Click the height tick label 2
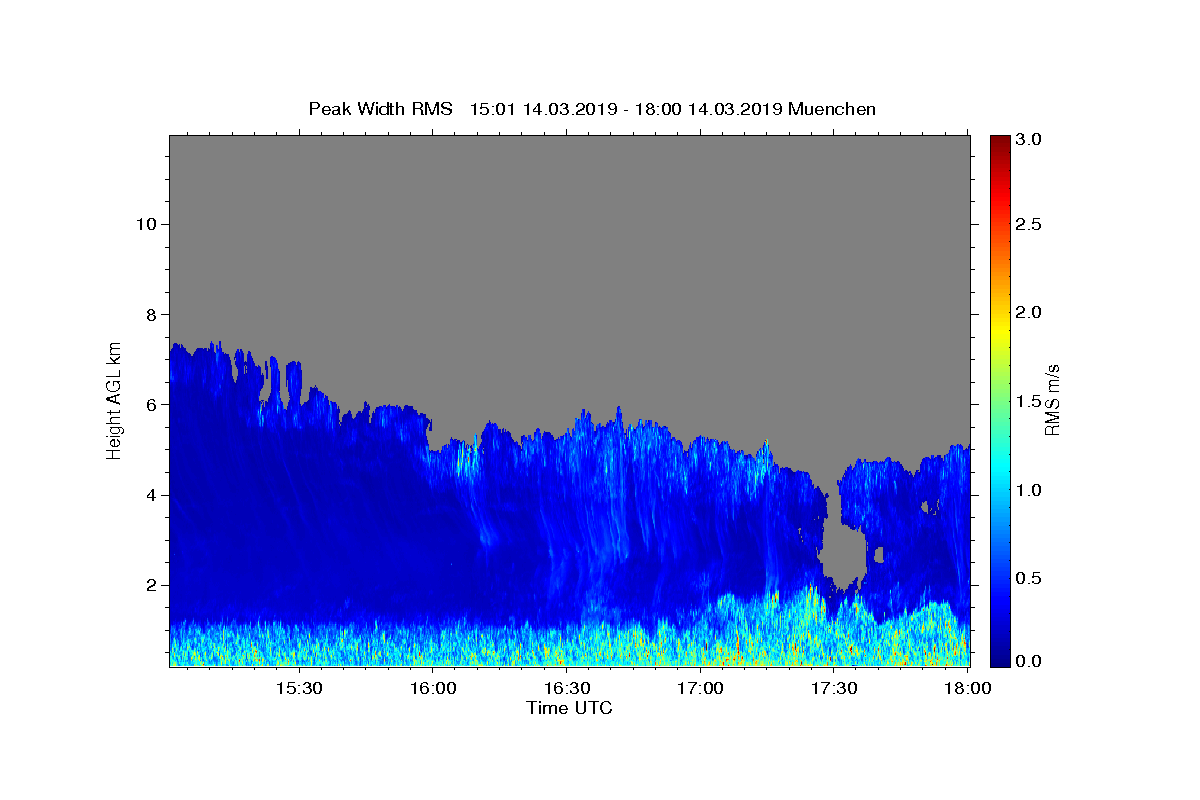The height and width of the screenshot is (800, 1200). [151, 585]
